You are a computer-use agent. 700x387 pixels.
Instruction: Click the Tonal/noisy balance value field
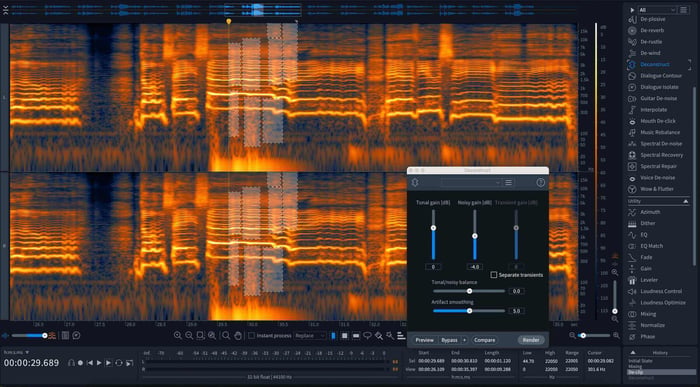(516, 291)
